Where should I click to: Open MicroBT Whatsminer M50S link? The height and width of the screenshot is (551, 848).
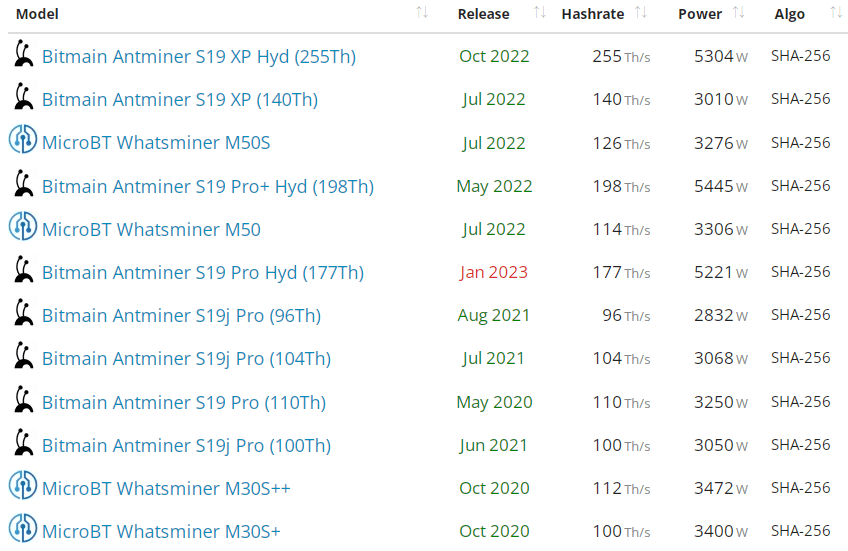pyautogui.click(x=156, y=143)
